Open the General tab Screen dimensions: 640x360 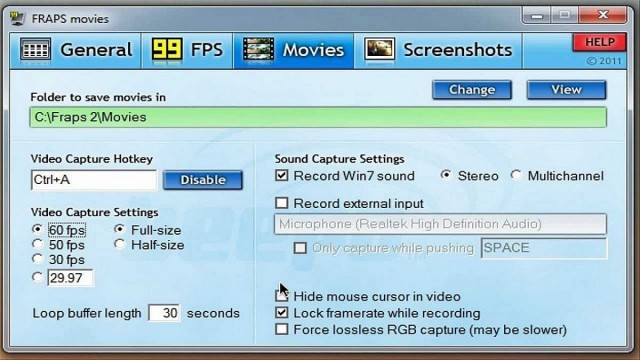pos(76,51)
